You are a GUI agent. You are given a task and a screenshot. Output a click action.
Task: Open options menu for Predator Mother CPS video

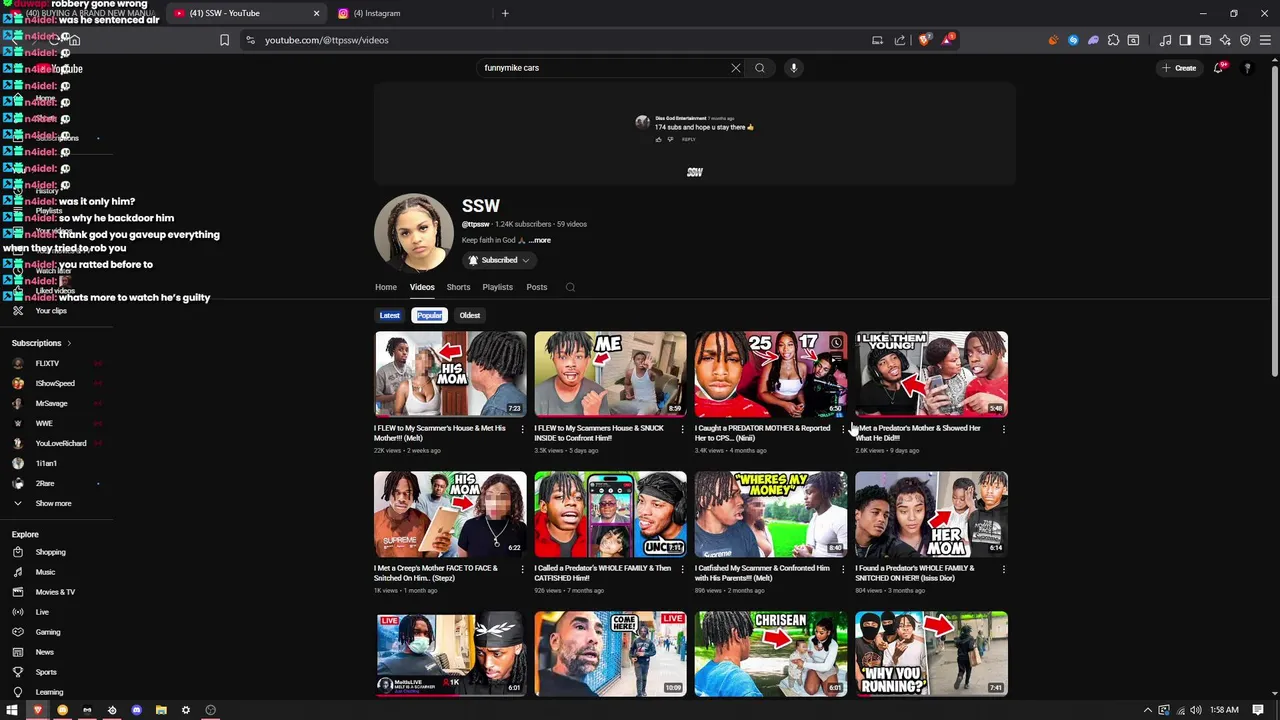[x=843, y=429]
